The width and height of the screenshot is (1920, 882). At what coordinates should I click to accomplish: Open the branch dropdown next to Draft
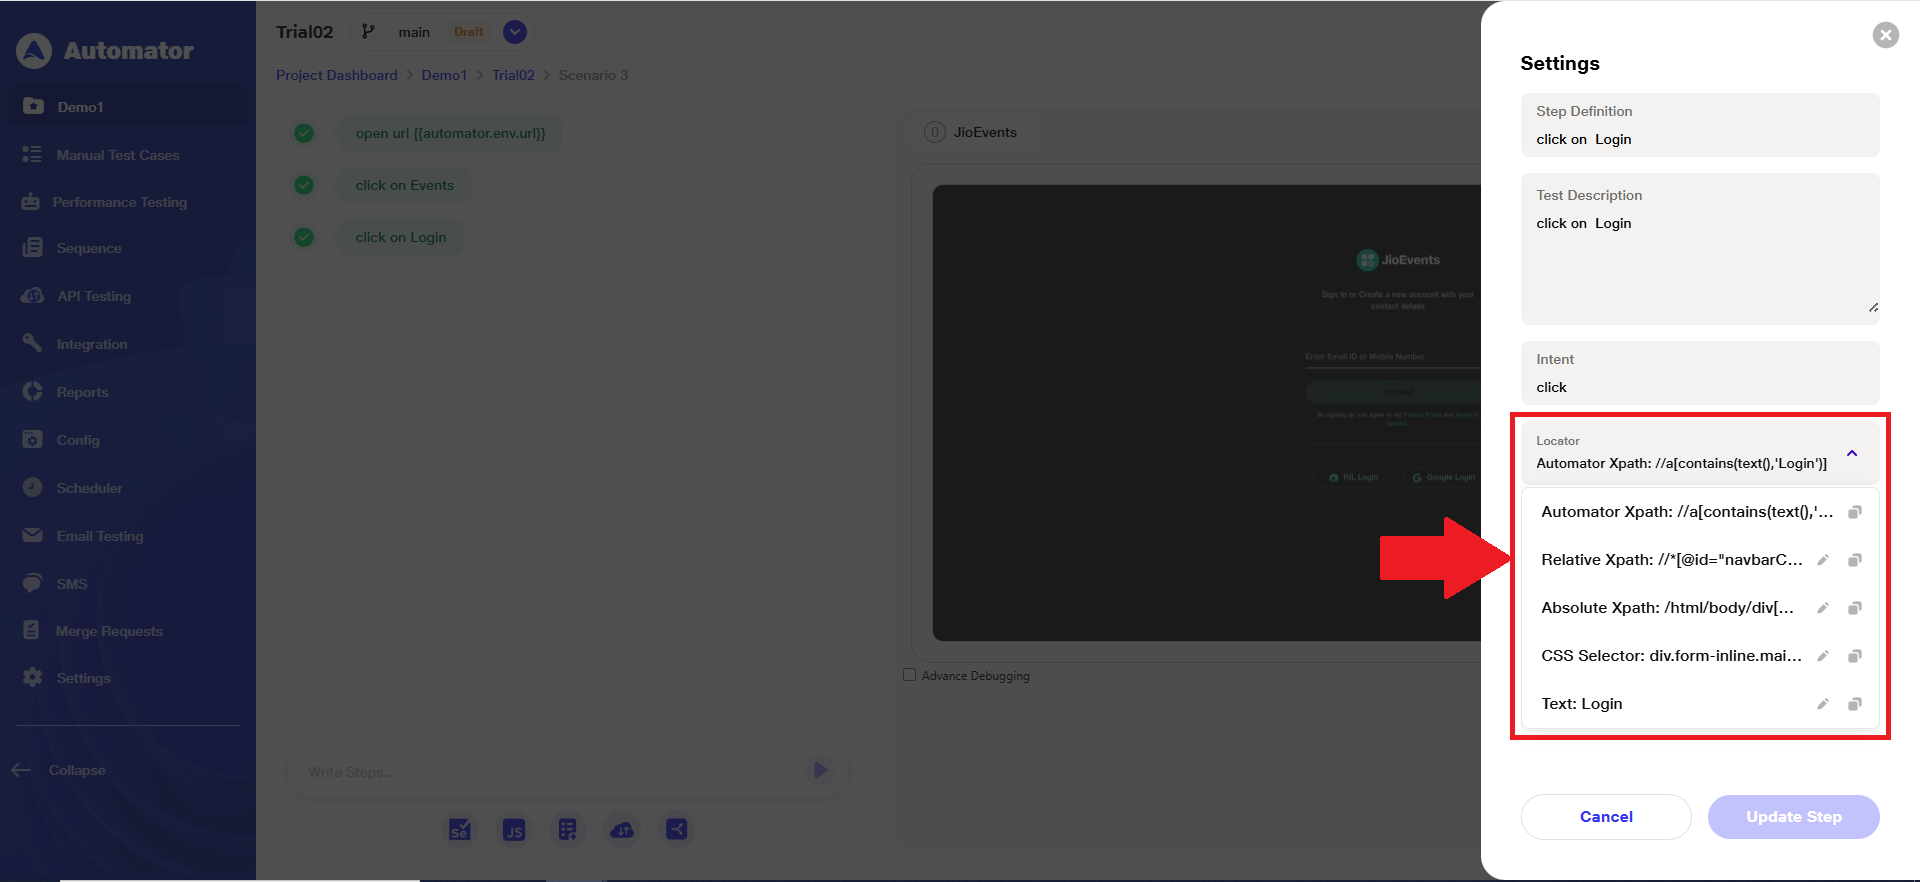point(515,32)
